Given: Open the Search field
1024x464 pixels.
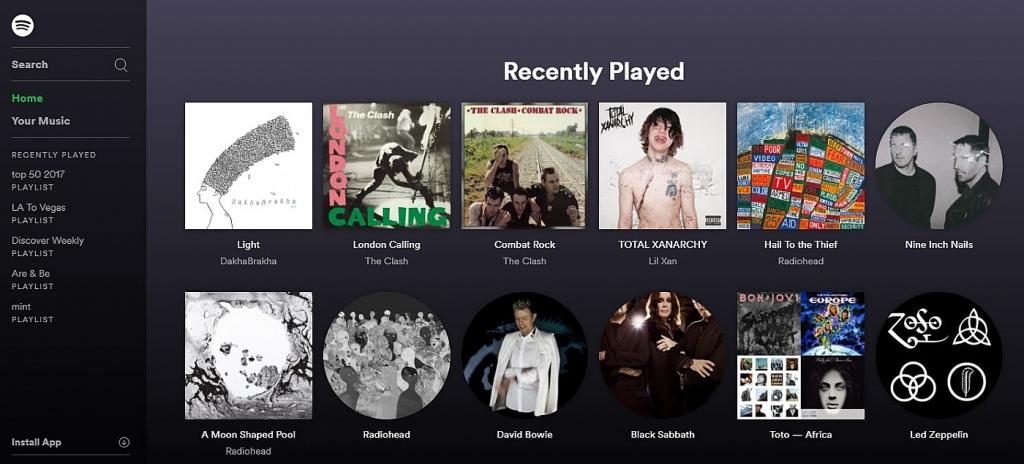Looking at the screenshot, I should (71, 65).
